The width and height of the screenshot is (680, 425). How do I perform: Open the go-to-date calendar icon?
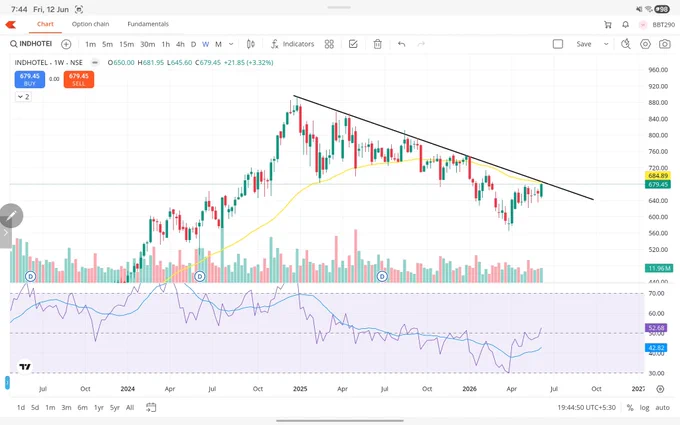151,407
